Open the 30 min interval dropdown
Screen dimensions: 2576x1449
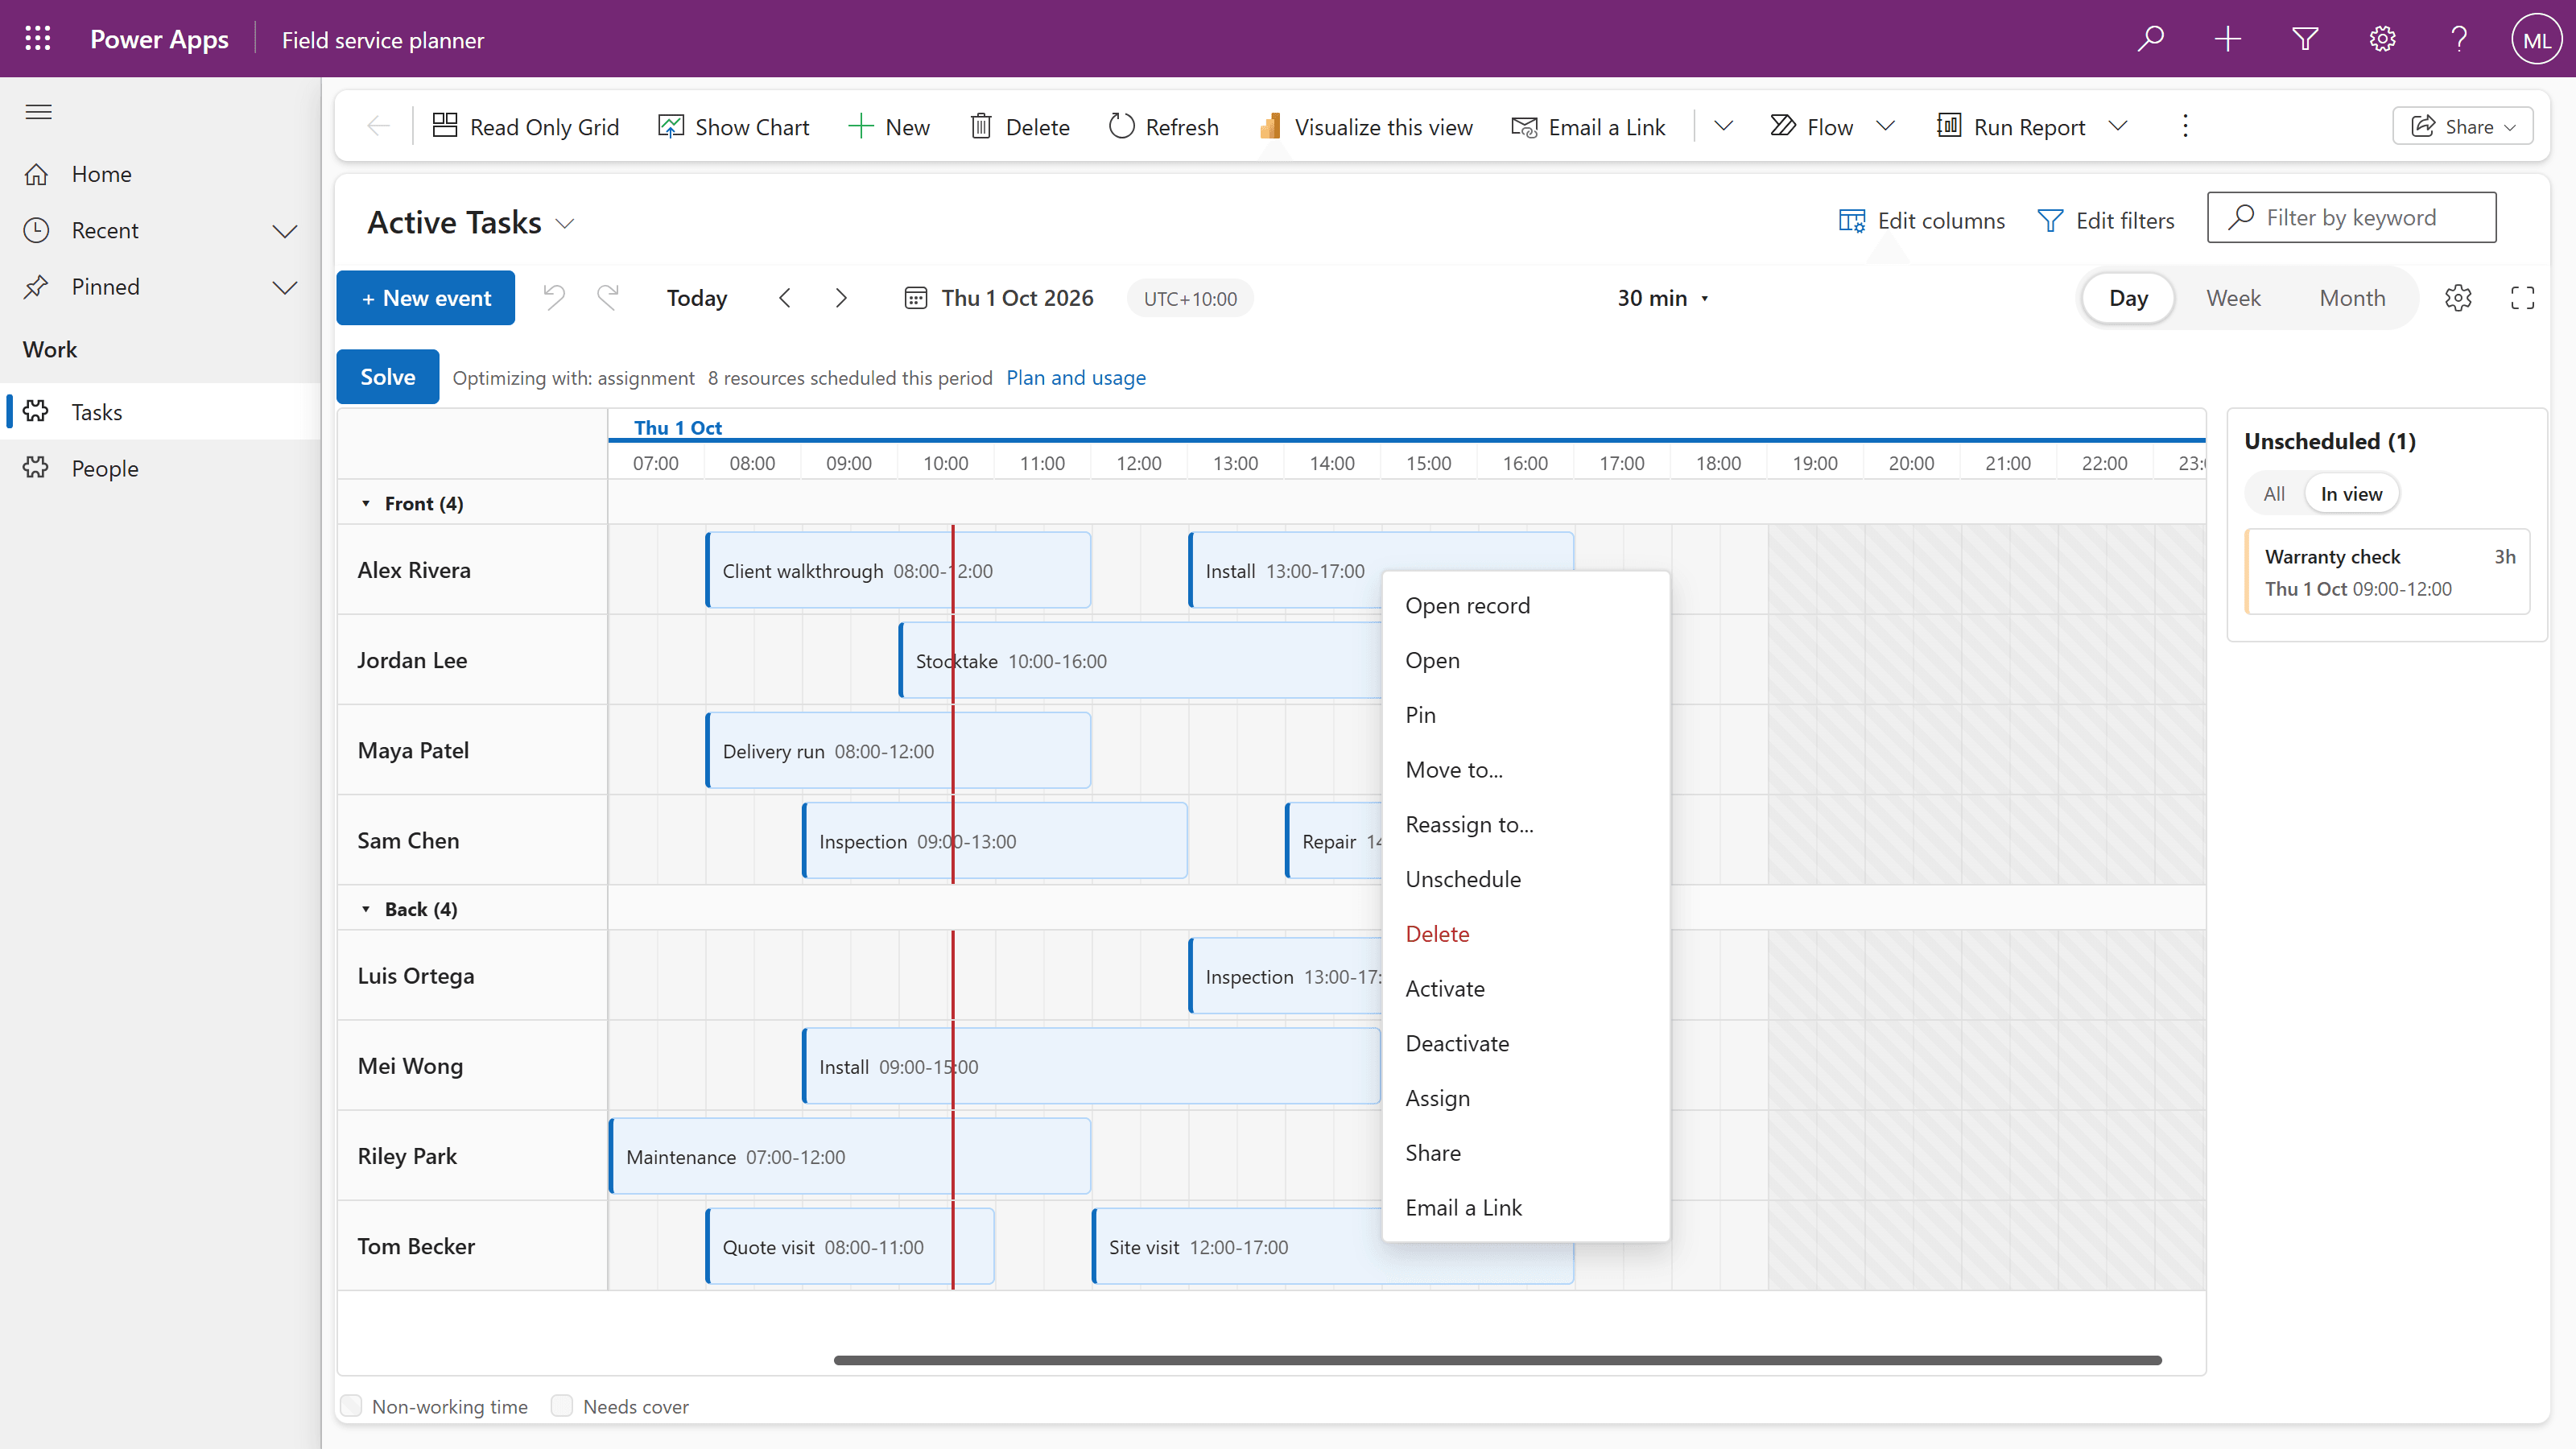[x=1663, y=298]
